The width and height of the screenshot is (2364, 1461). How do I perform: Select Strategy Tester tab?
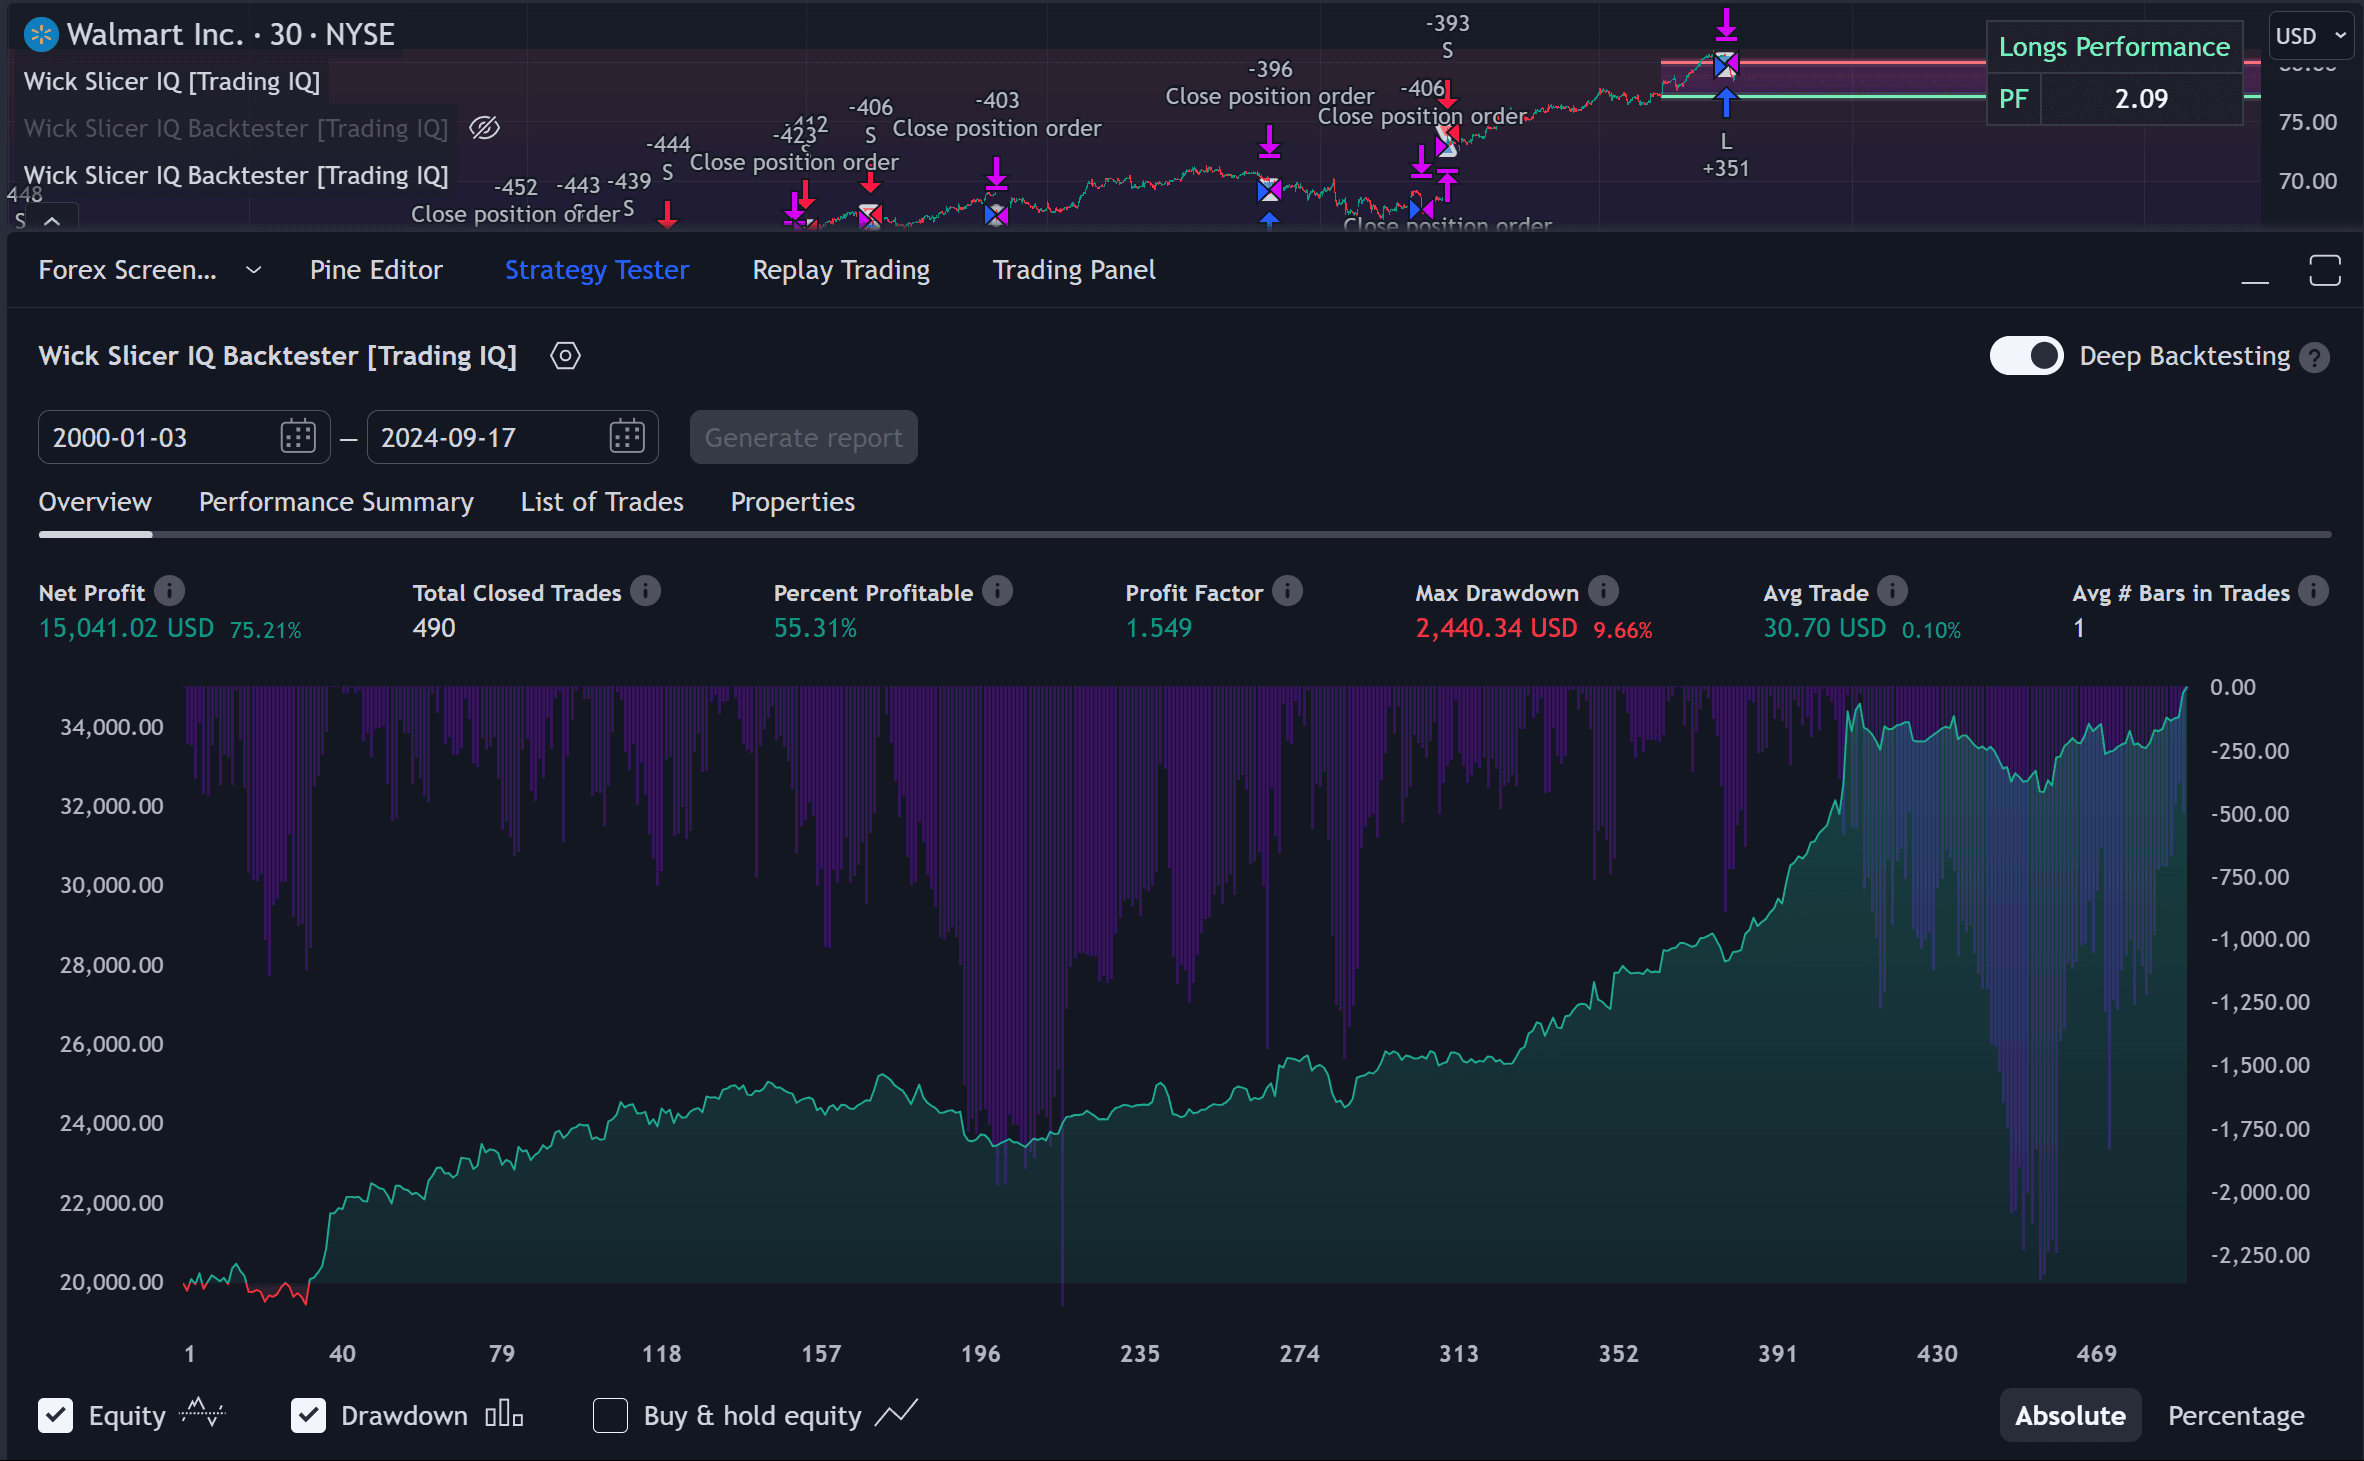click(597, 270)
